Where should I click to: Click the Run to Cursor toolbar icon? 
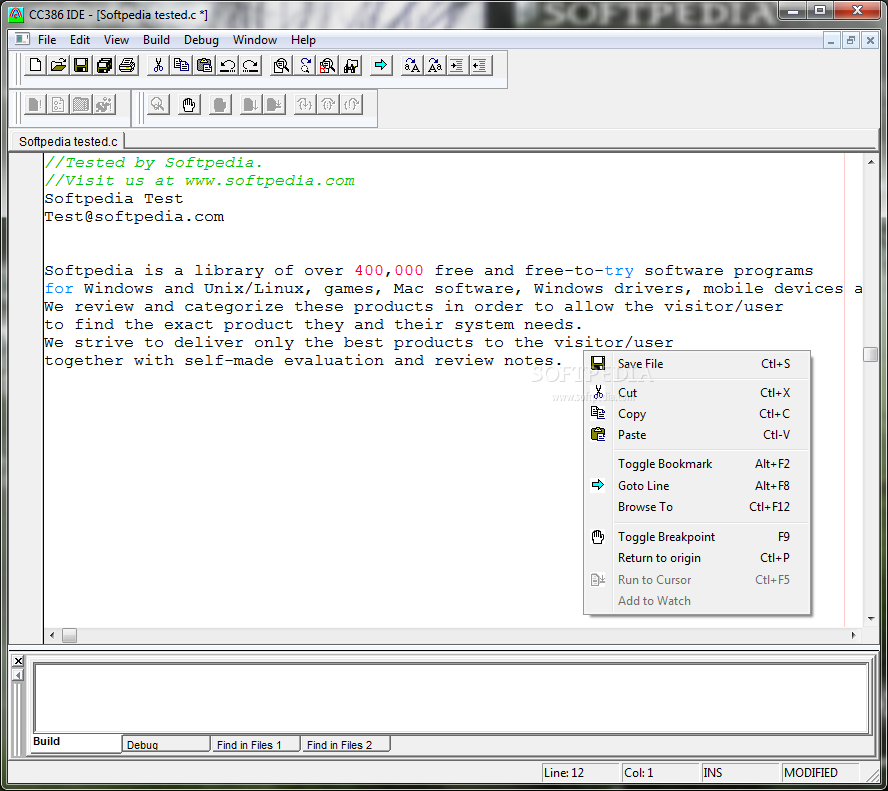[274, 105]
